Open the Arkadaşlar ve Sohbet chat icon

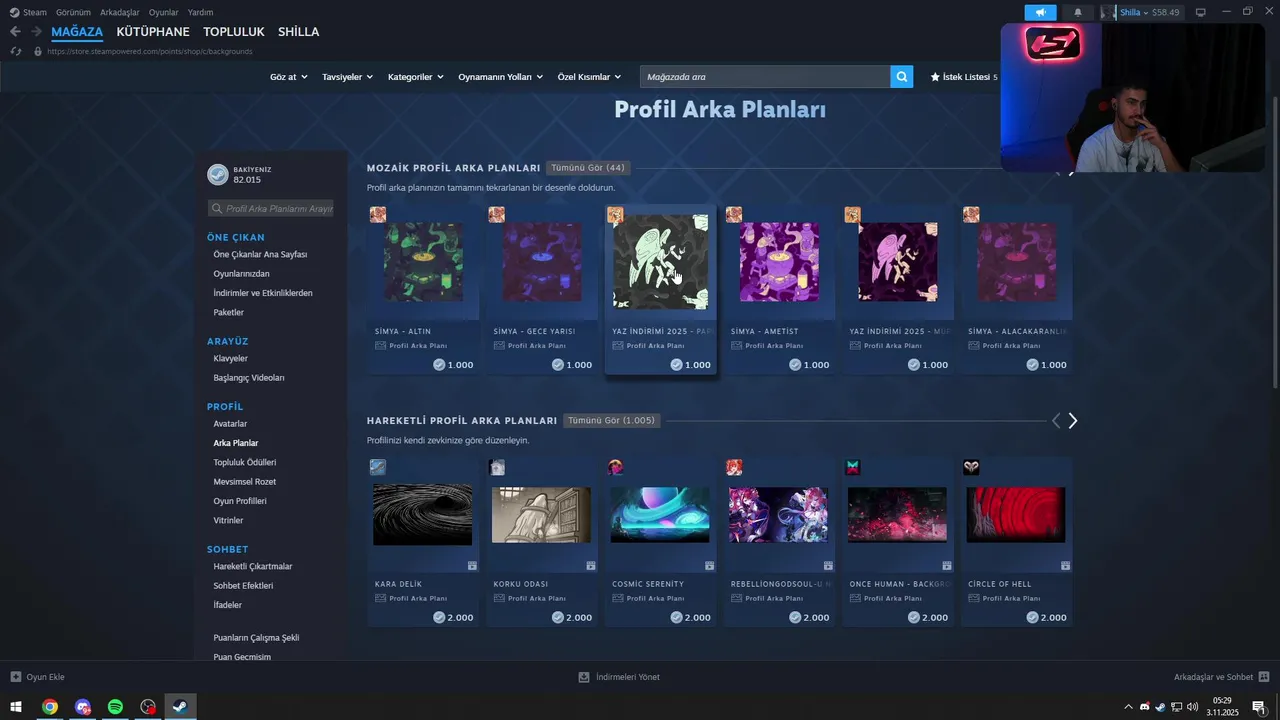point(1264,677)
